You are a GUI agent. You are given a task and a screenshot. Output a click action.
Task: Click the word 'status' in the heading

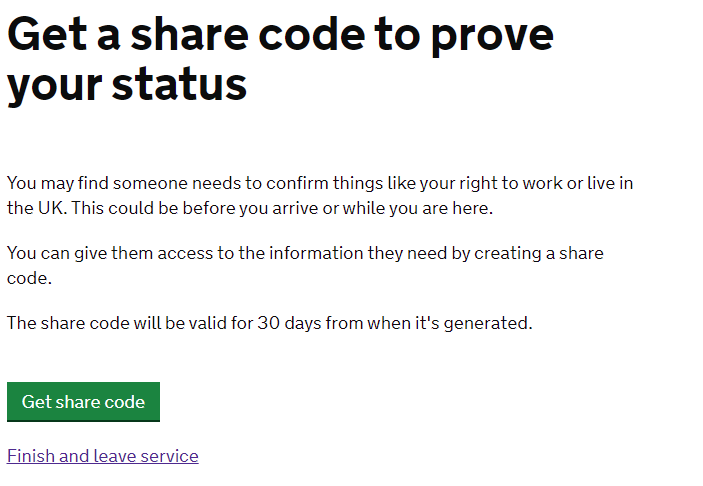pyautogui.click(x=179, y=84)
